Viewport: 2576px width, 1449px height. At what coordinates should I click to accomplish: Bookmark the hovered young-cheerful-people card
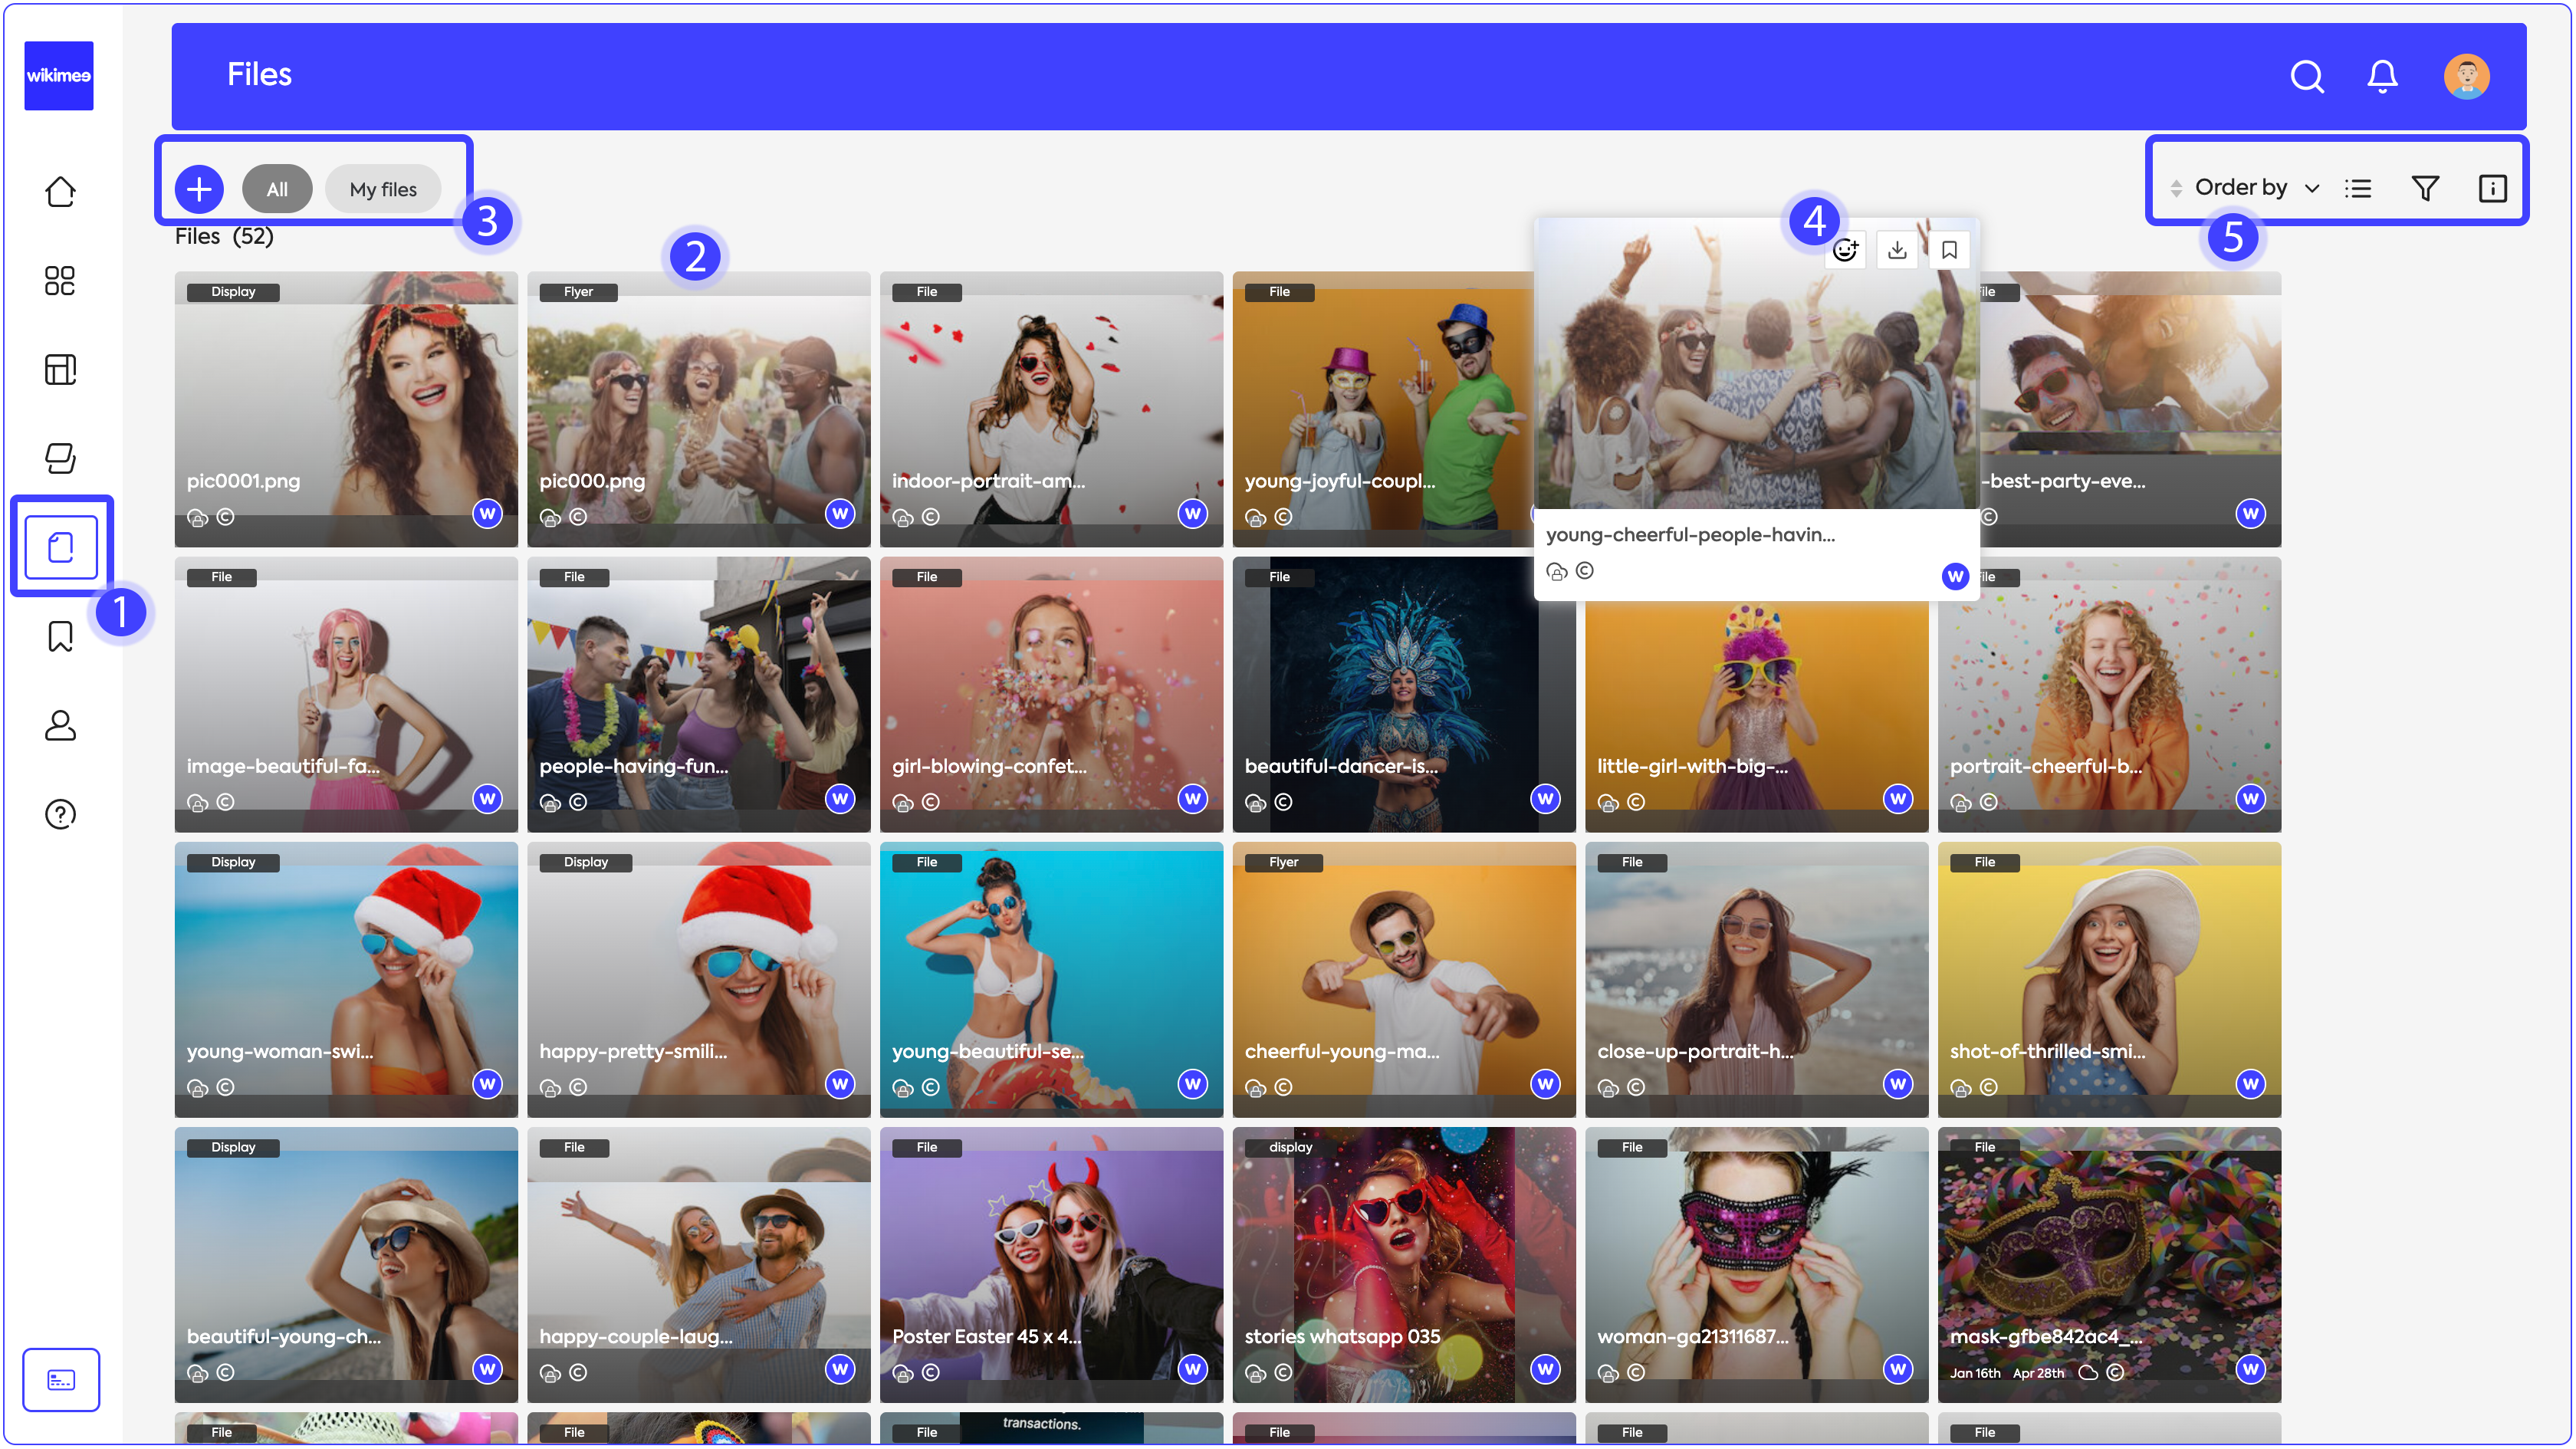click(1949, 250)
